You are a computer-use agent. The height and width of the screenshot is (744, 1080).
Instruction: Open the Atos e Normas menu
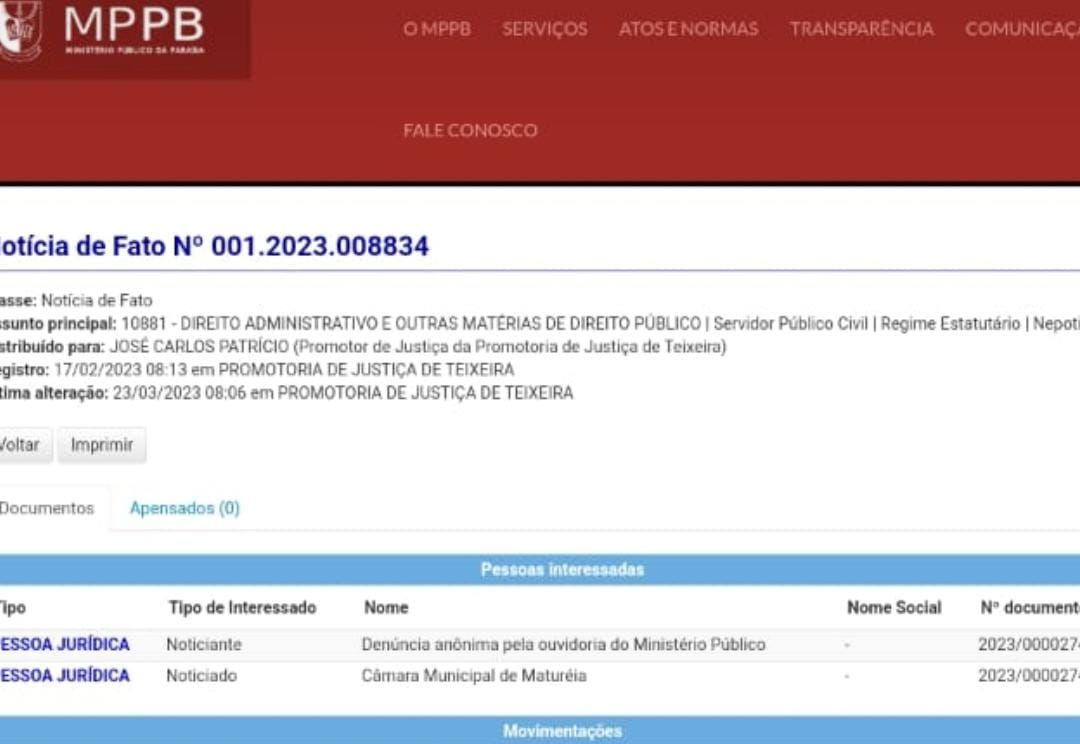tap(688, 29)
